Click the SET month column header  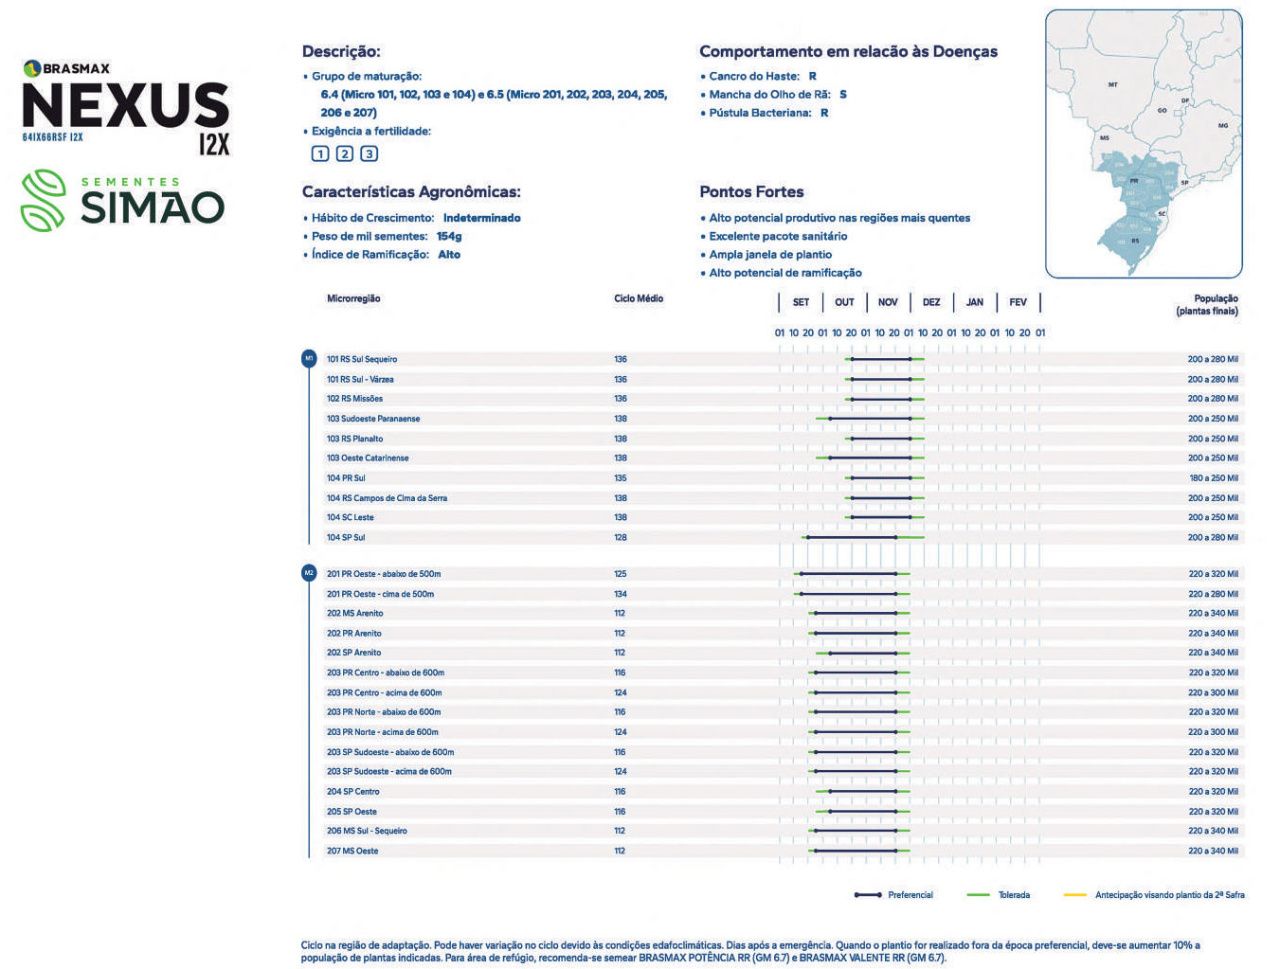click(x=801, y=302)
